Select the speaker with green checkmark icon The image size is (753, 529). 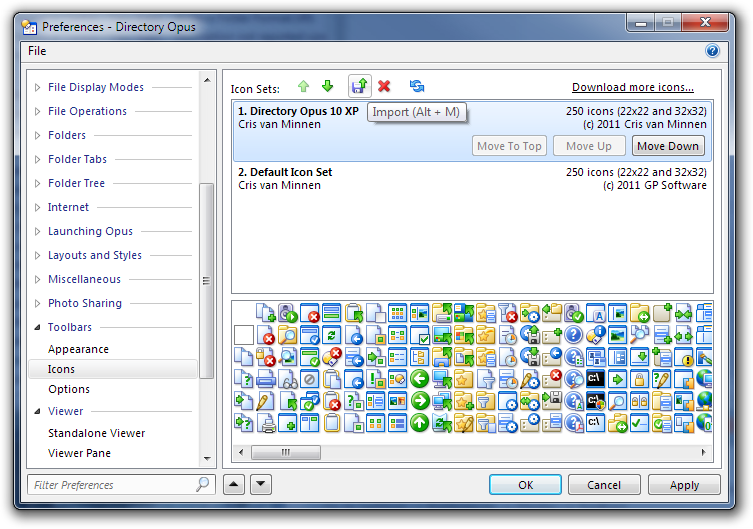tap(573, 313)
